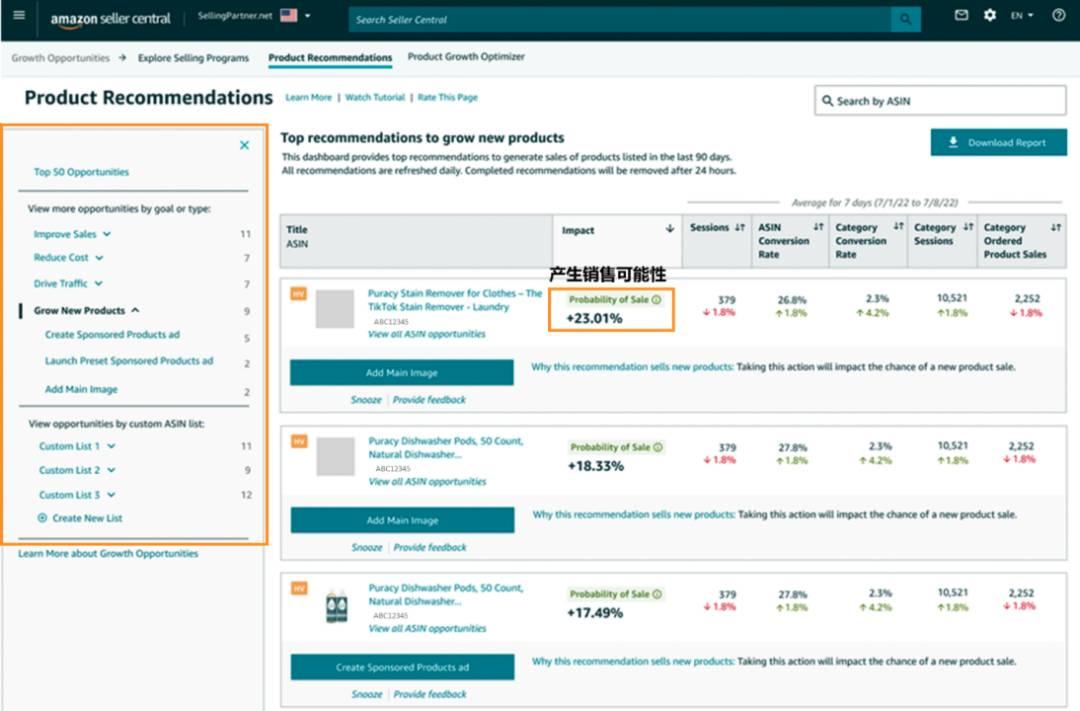1080x711 pixels.
Task: Click the Create New List label
Action: click(x=87, y=518)
